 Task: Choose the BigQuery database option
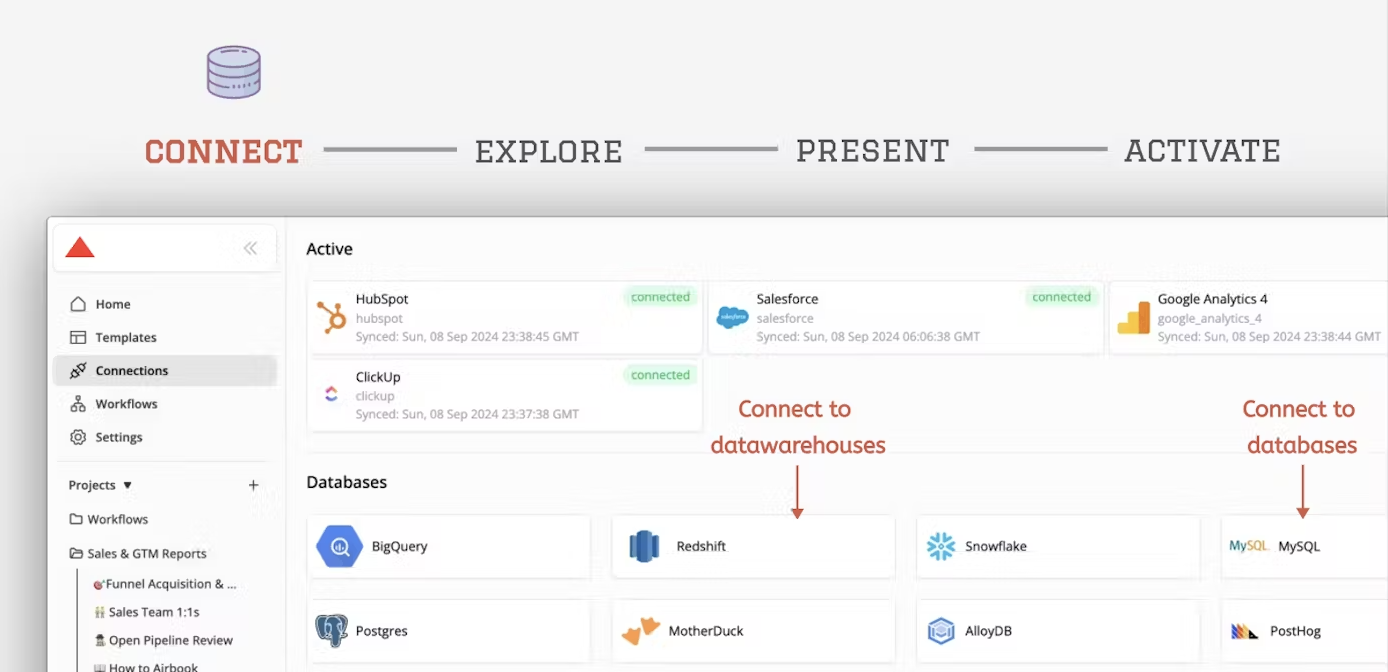[x=449, y=546]
